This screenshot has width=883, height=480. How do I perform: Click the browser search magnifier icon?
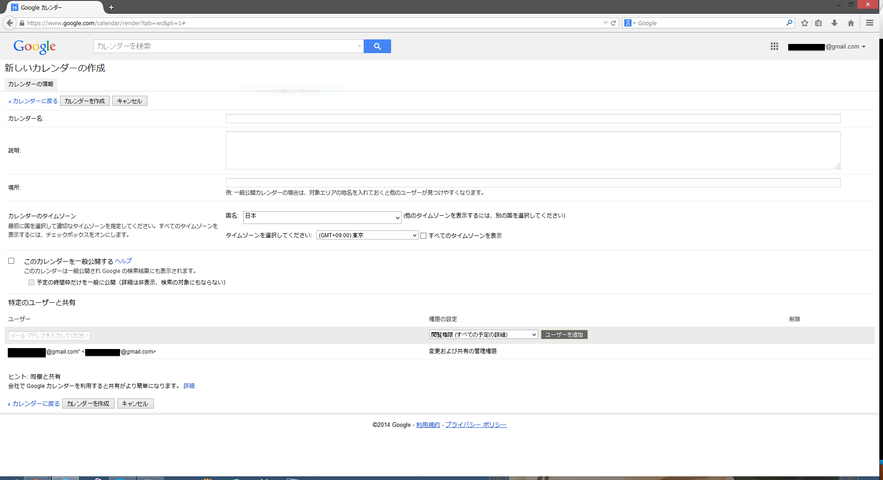(789, 23)
